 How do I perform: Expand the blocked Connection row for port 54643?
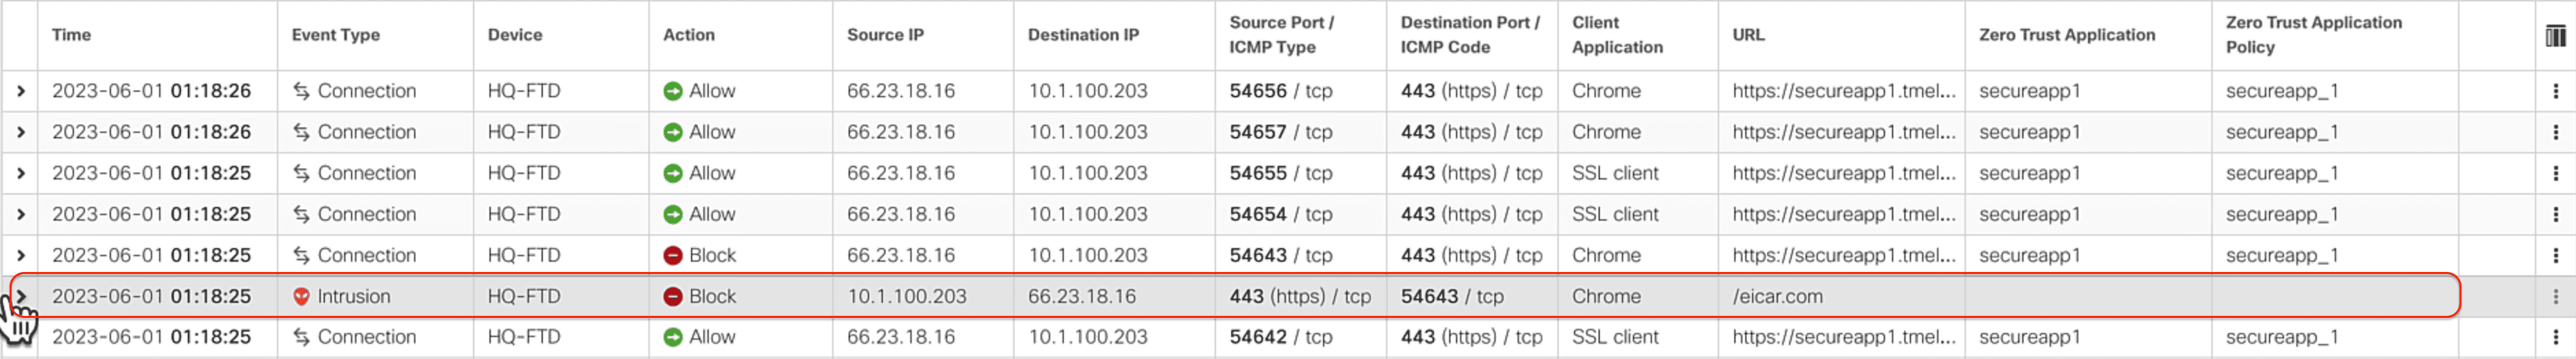coord(20,256)
